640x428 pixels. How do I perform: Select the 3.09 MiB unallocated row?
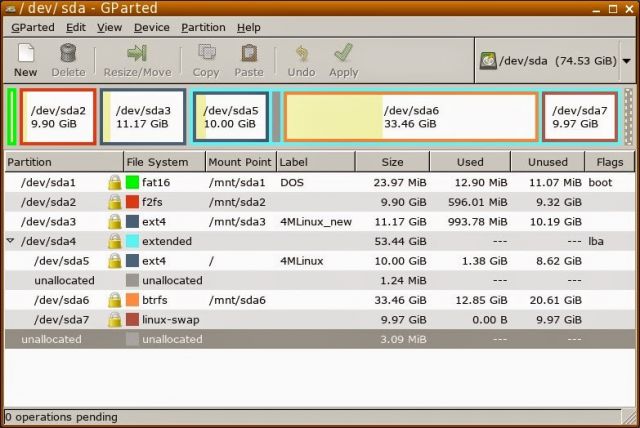320,339
